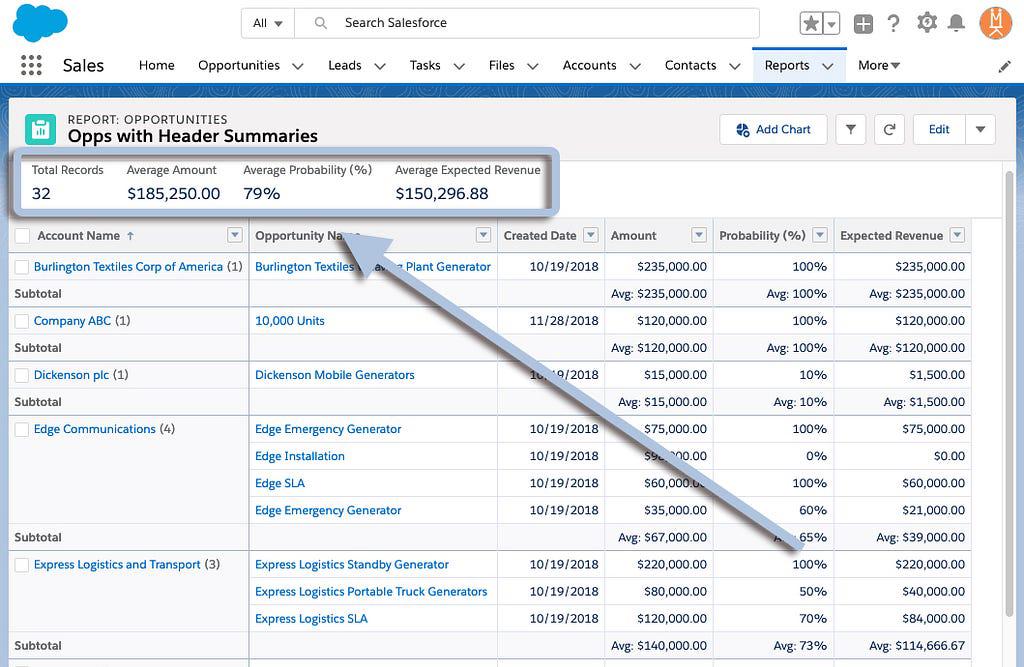Check the Company ABC row checkbox
This screenshot has height=667, width=1024.
click(22, 321)
